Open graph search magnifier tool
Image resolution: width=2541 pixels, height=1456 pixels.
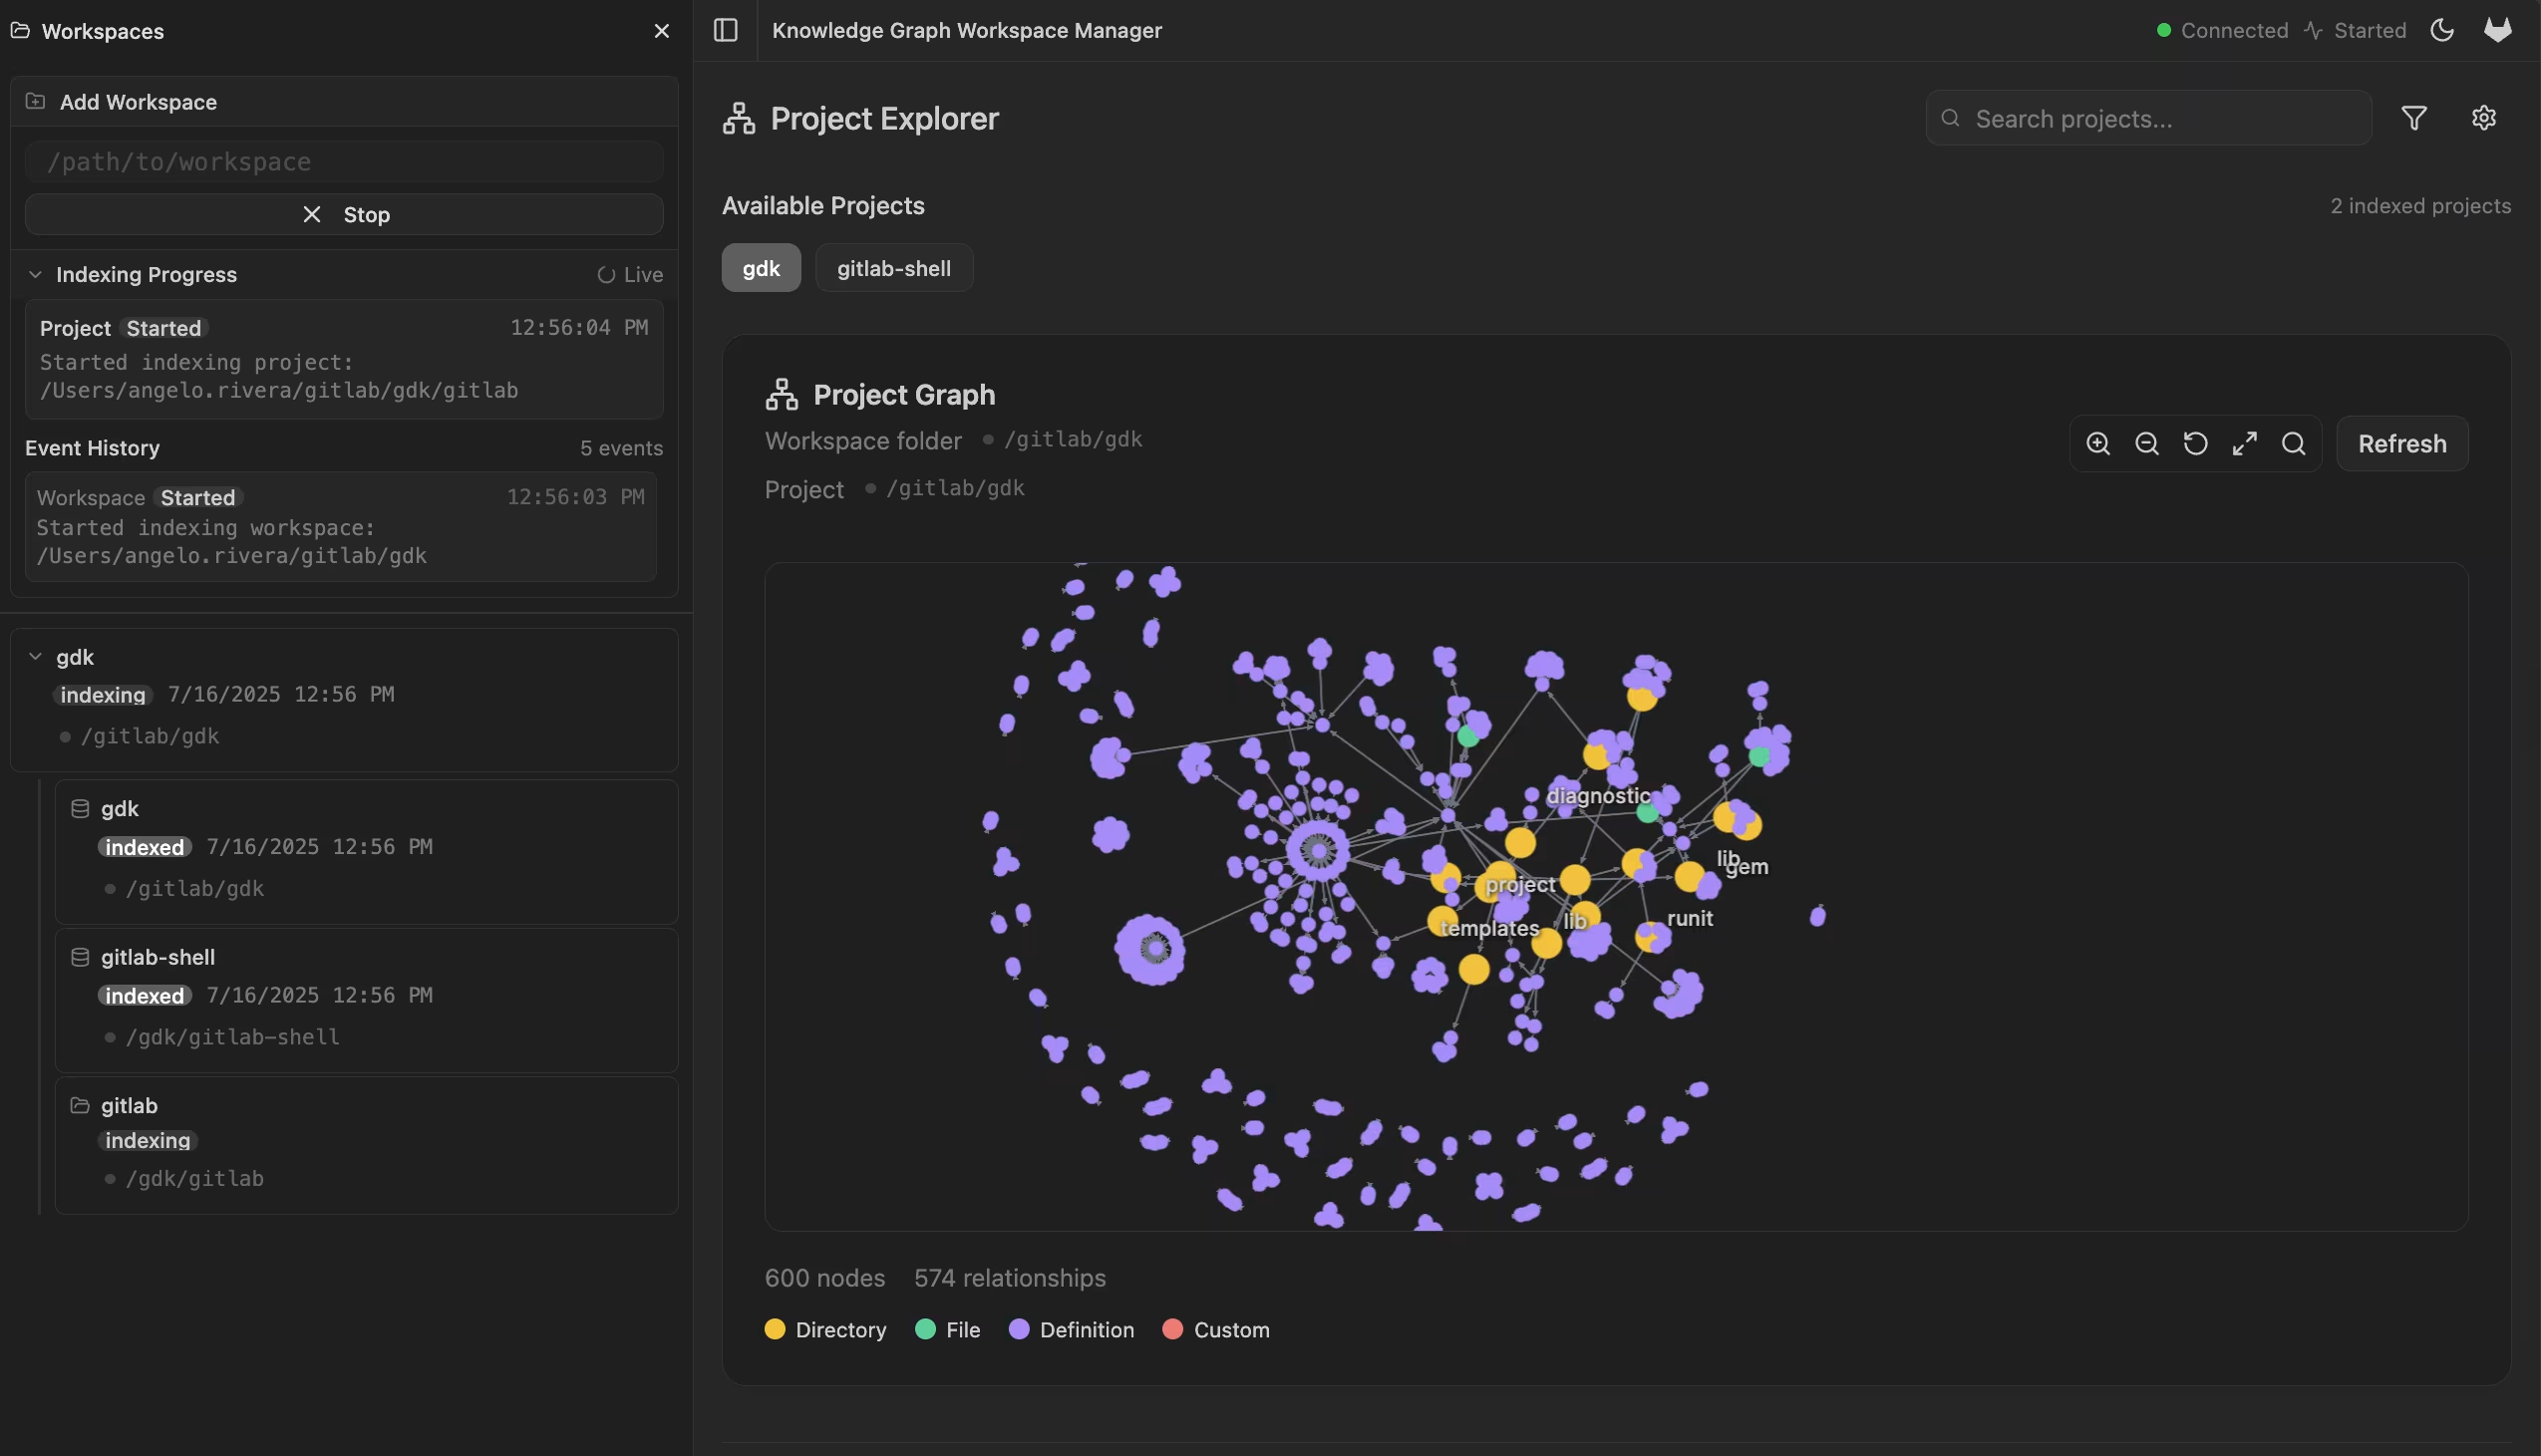pyautogui.click(x=2294, y=443)
